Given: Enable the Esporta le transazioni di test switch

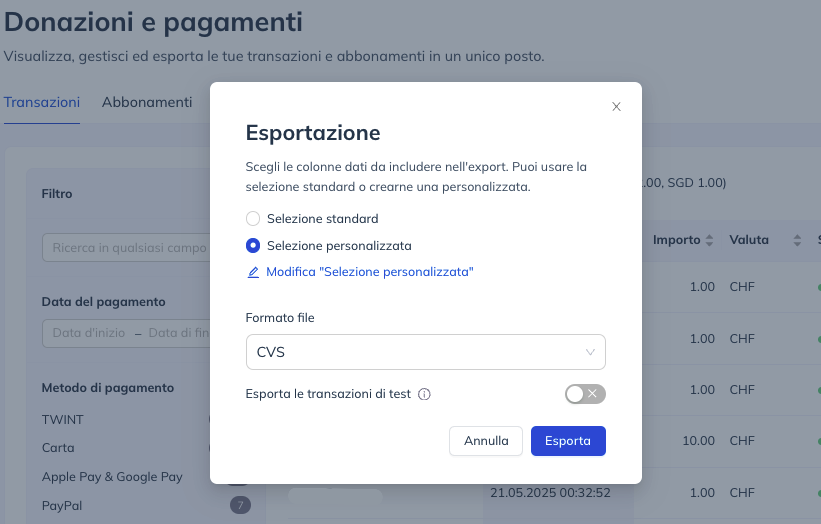Looking at the screenshot, I should pyautogui.click(x=585, y=394).
